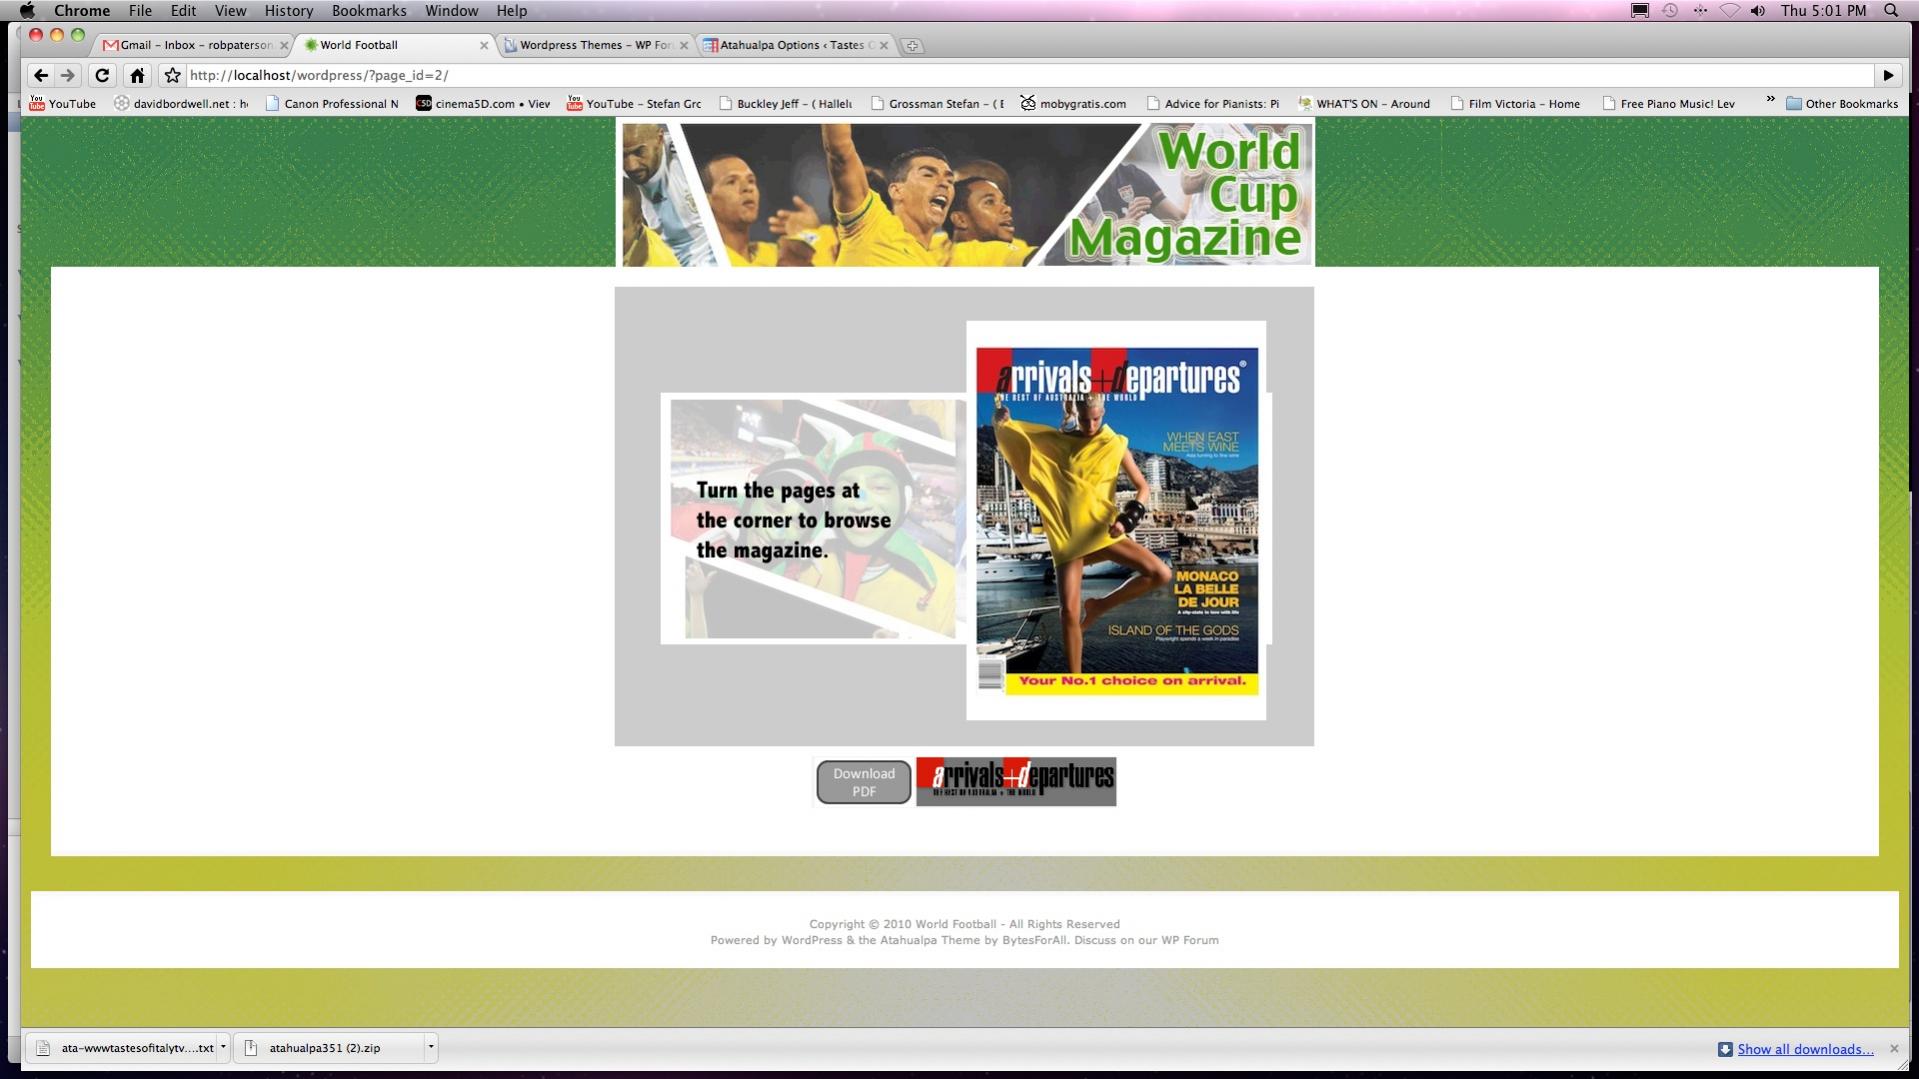Click the Time Machine menu bar icon
1919x1079 pixels.
pyautogui.click(x=1670, y=10)
